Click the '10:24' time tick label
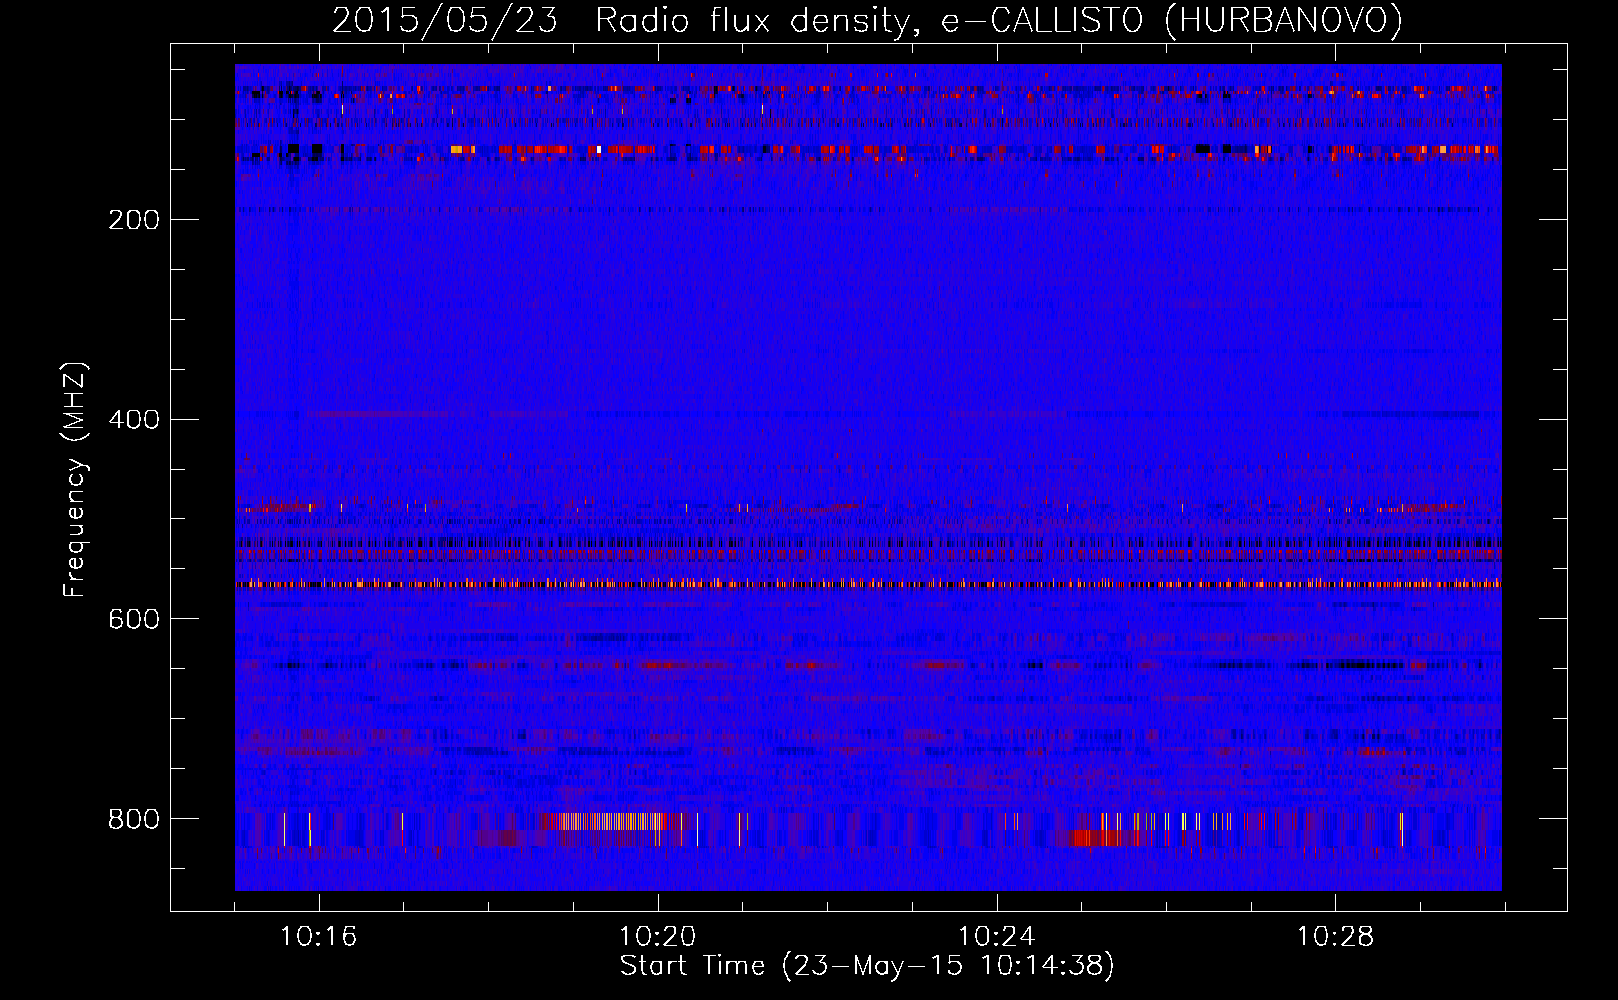 point(996,937)
